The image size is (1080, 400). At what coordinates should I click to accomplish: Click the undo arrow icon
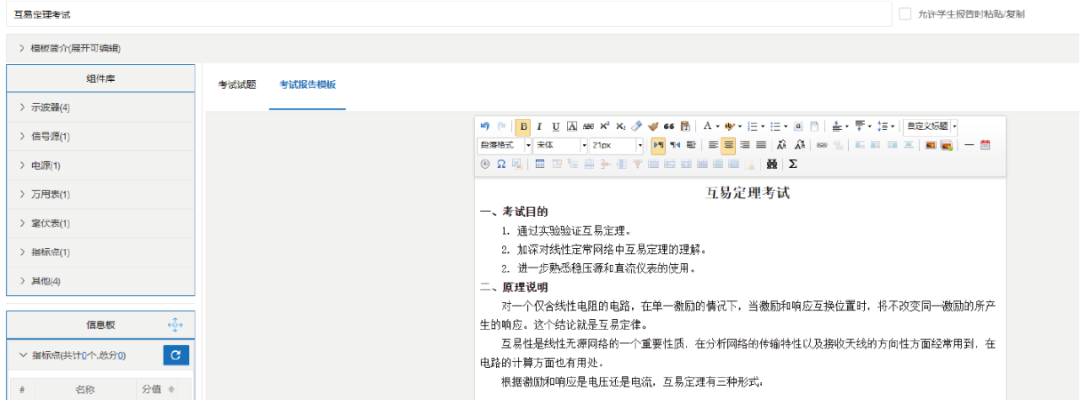486,127
